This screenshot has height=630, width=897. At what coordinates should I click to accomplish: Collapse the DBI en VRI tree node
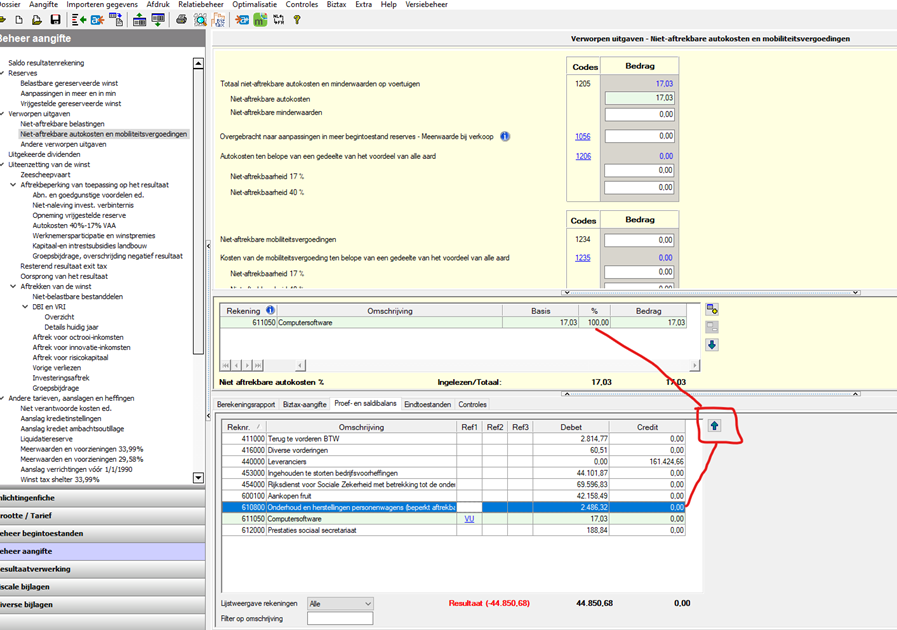click(27, 307)
